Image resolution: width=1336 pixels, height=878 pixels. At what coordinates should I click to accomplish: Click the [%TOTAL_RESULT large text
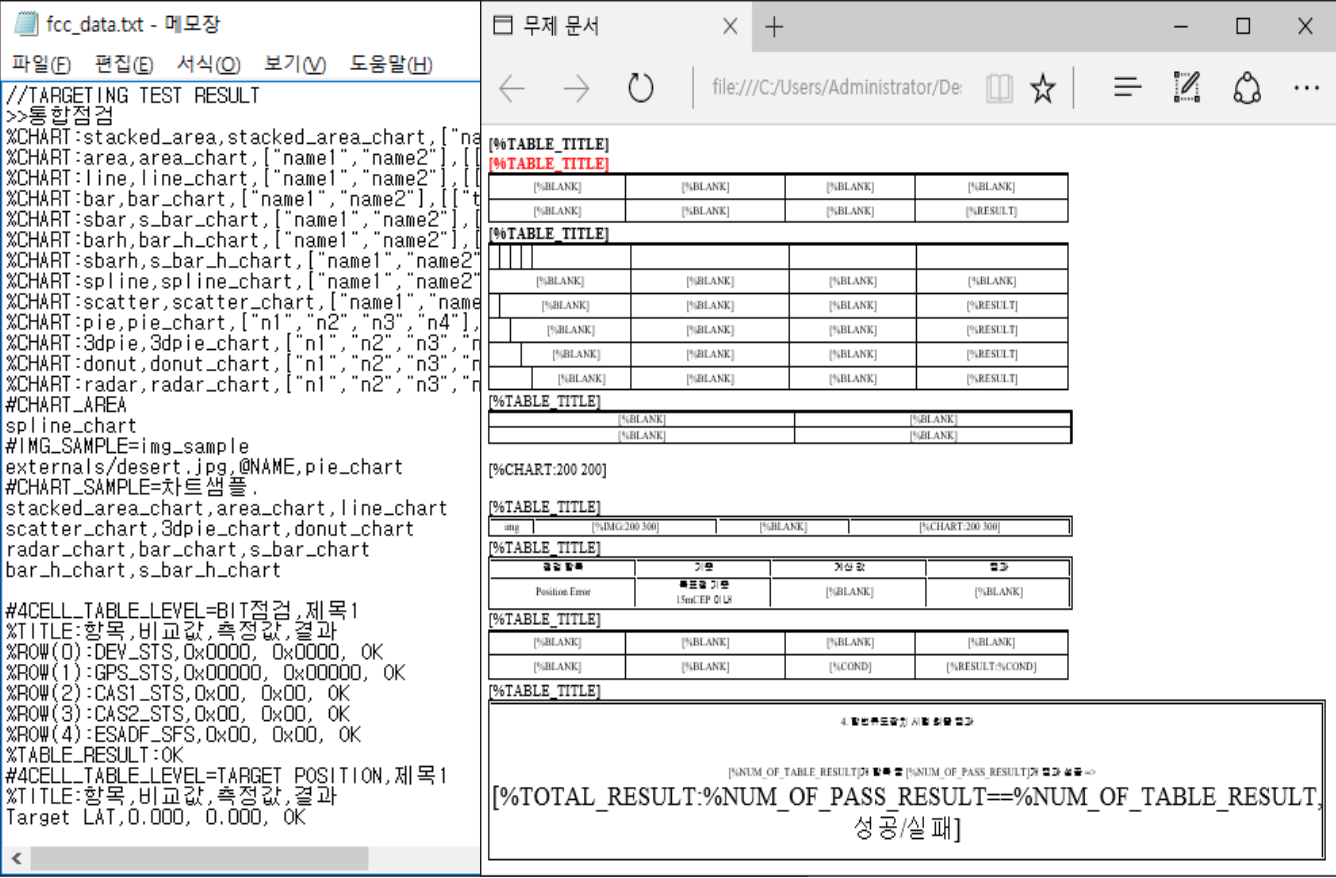pos(907,797)
